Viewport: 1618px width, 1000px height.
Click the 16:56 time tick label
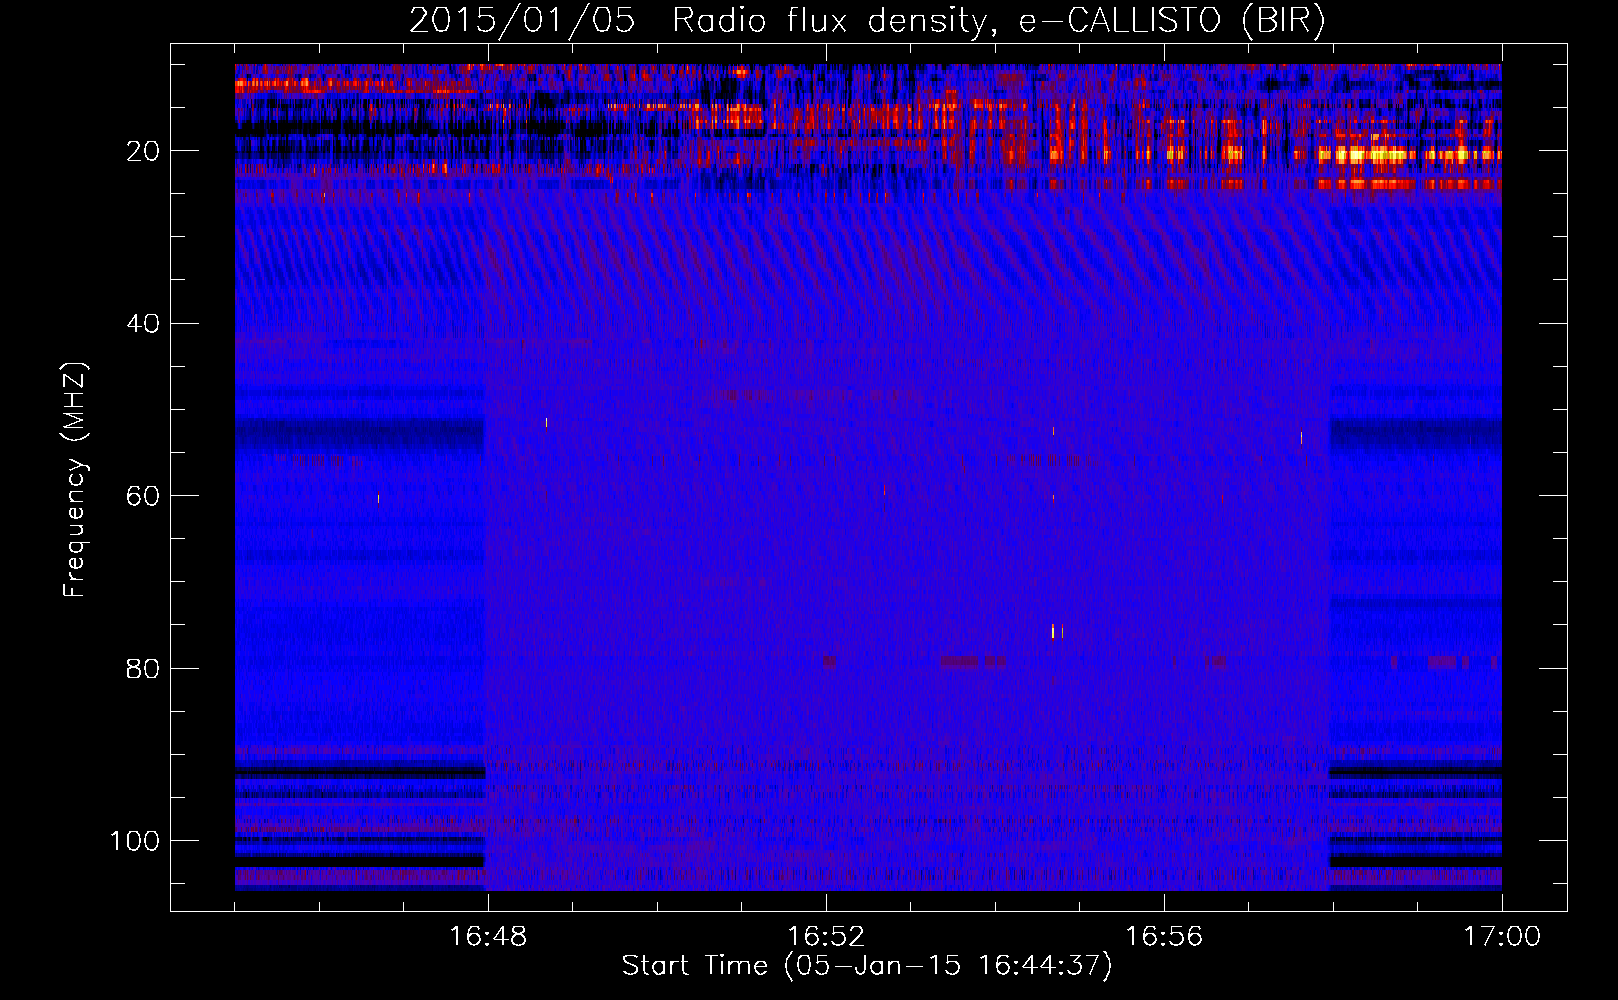coord(1164,937)
